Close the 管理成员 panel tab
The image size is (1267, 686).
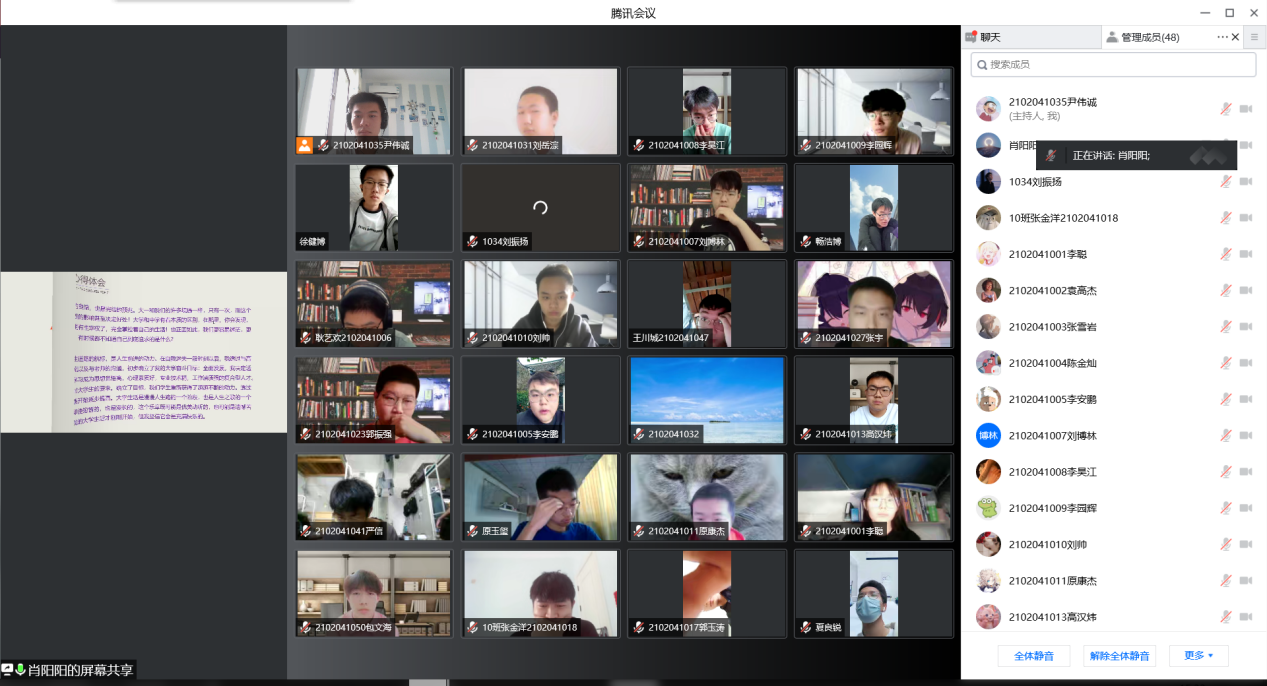coord(1236,37)
